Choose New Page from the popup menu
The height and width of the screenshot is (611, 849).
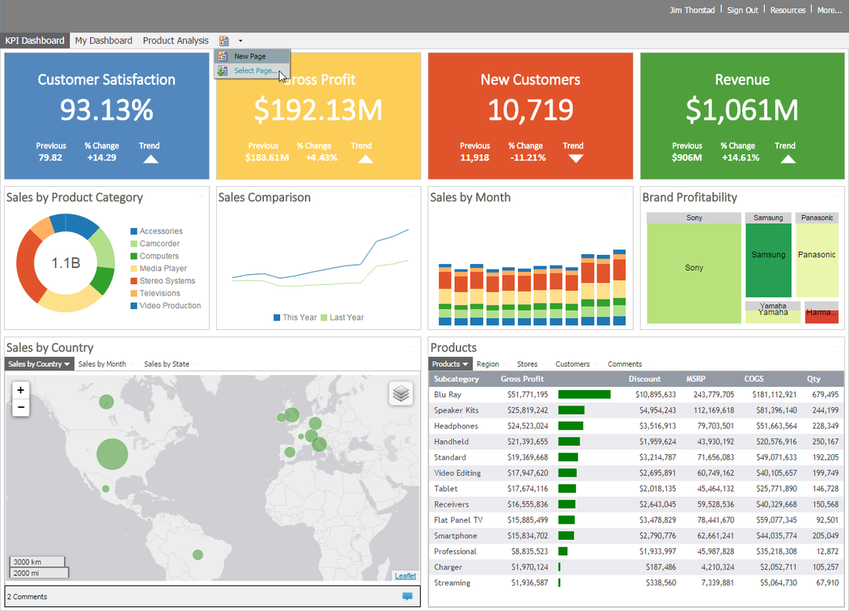click(x=252, y=56)
